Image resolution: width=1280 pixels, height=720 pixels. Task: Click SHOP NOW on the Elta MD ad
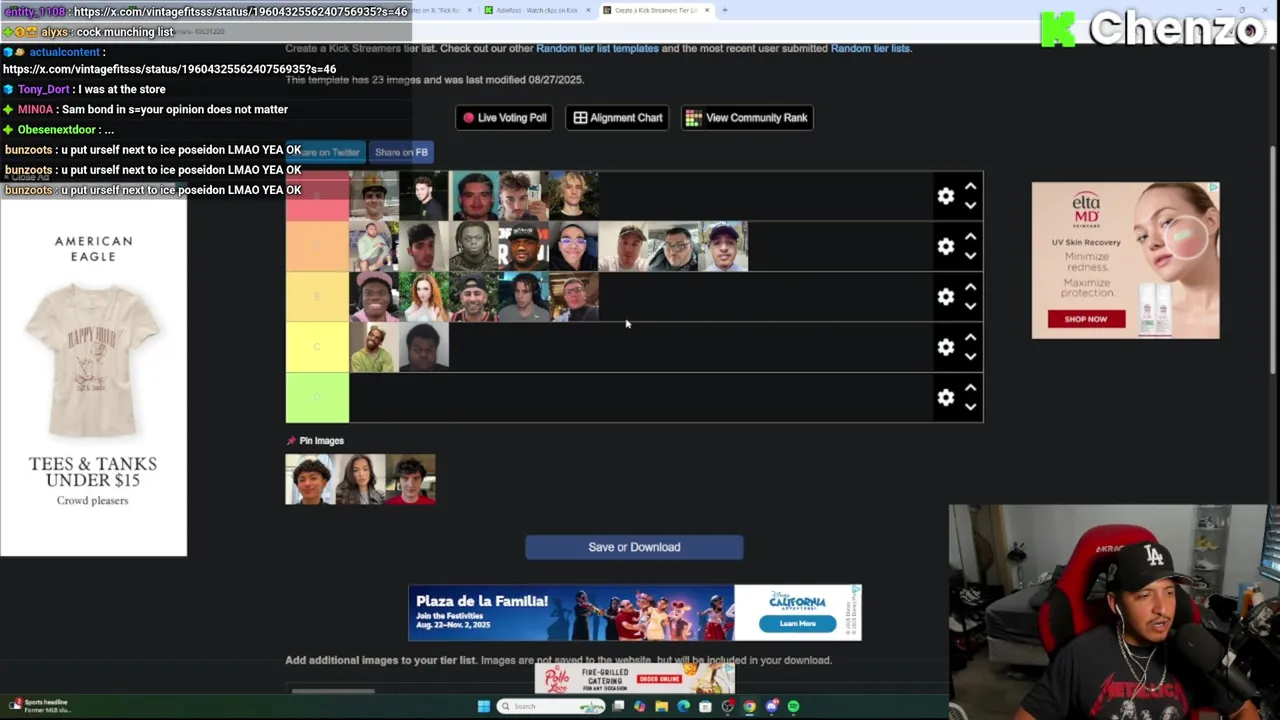click(1086, 319)
